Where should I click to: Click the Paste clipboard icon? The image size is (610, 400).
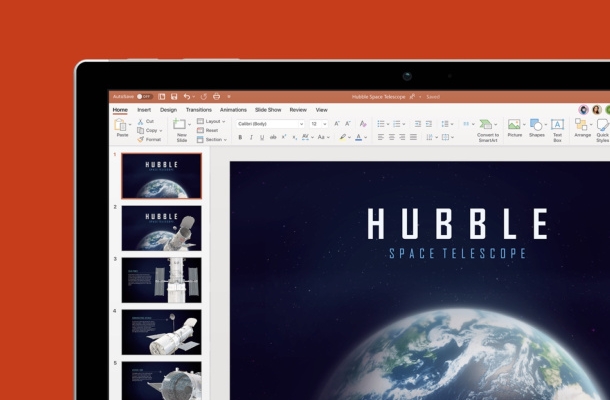[x=120, y=125]
